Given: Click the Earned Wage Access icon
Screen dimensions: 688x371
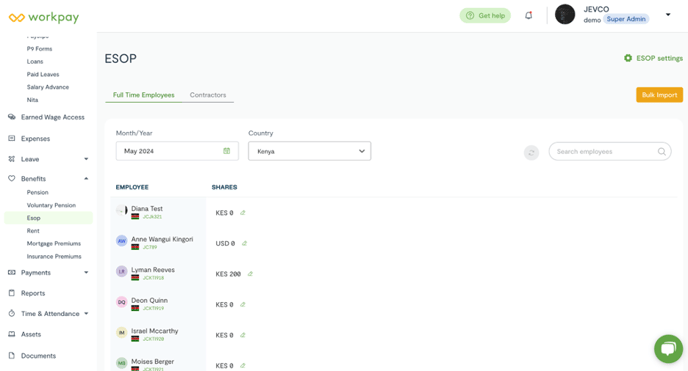Looking at the screenshot, I should [12, 117].
